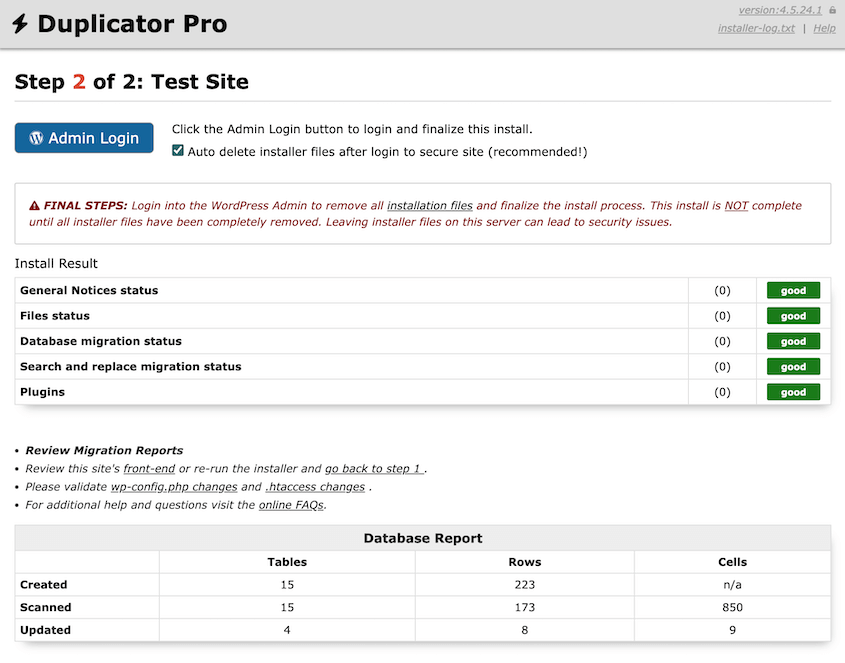Click the installation files link
Image resolution: width=845 pixels, height=663 pixels.
click(430, 205)
